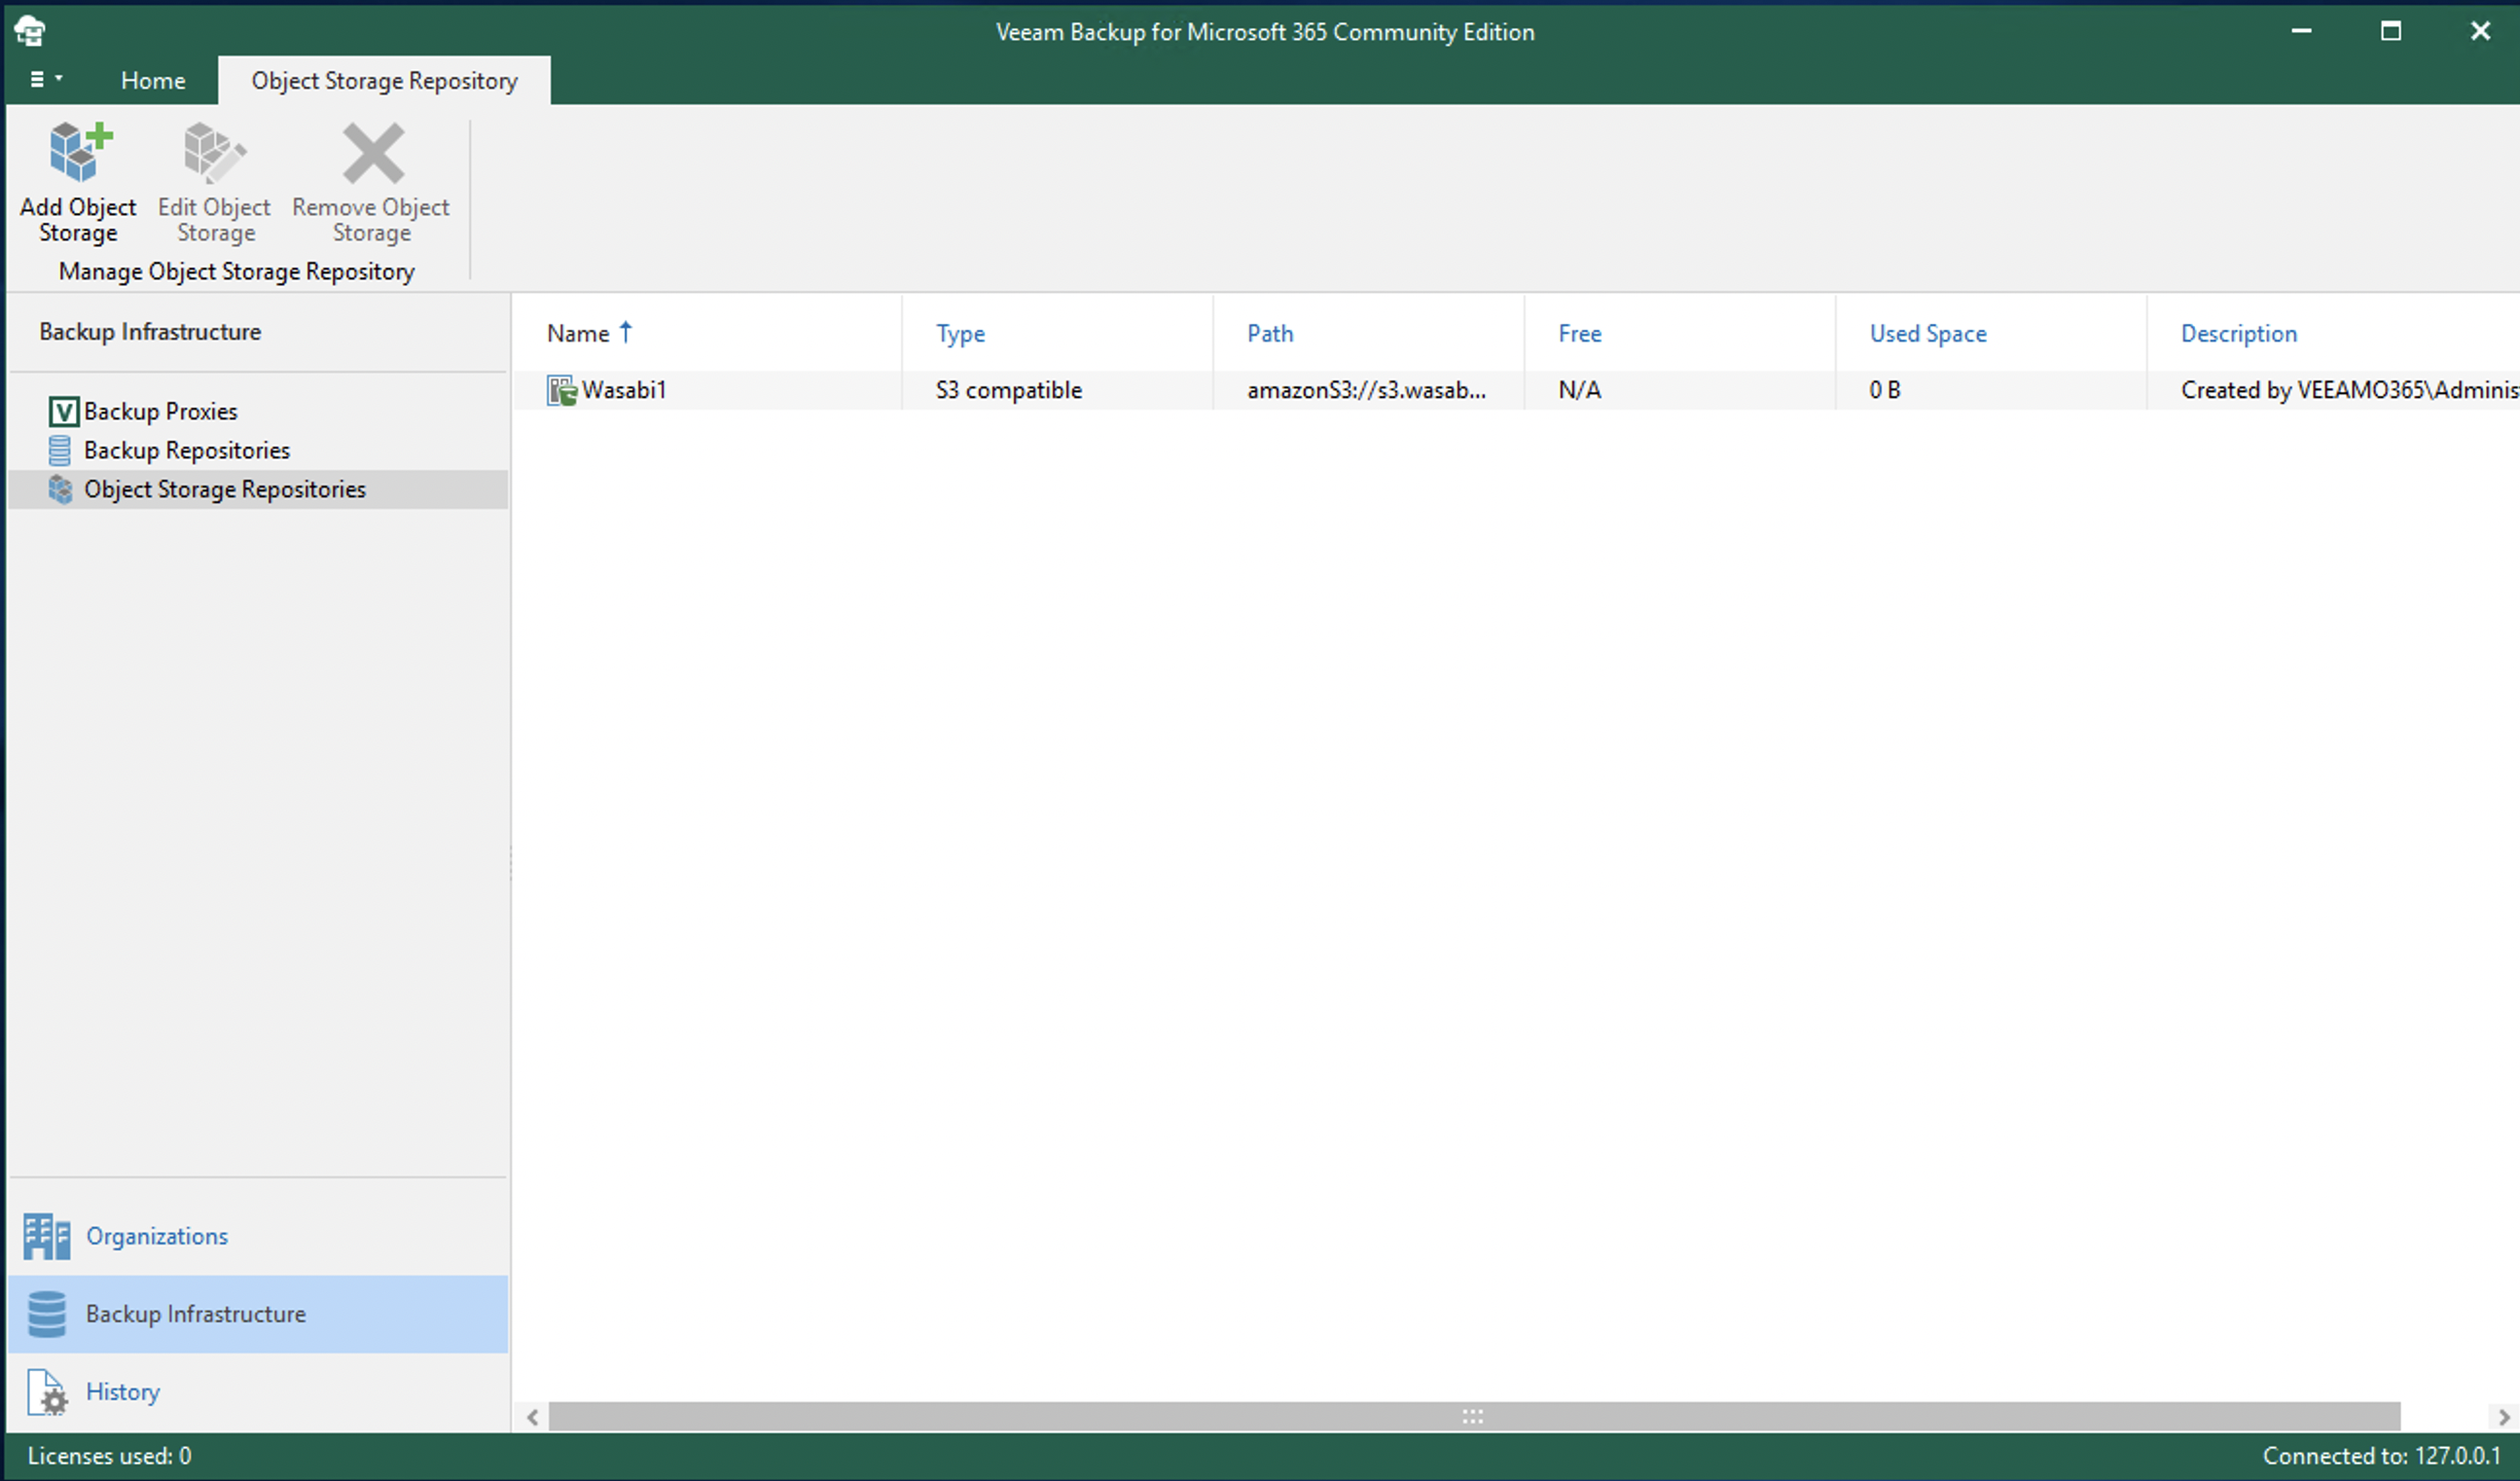
Task: Click the horizontal scrollbar thumb
Action: click(1474, 1417)
